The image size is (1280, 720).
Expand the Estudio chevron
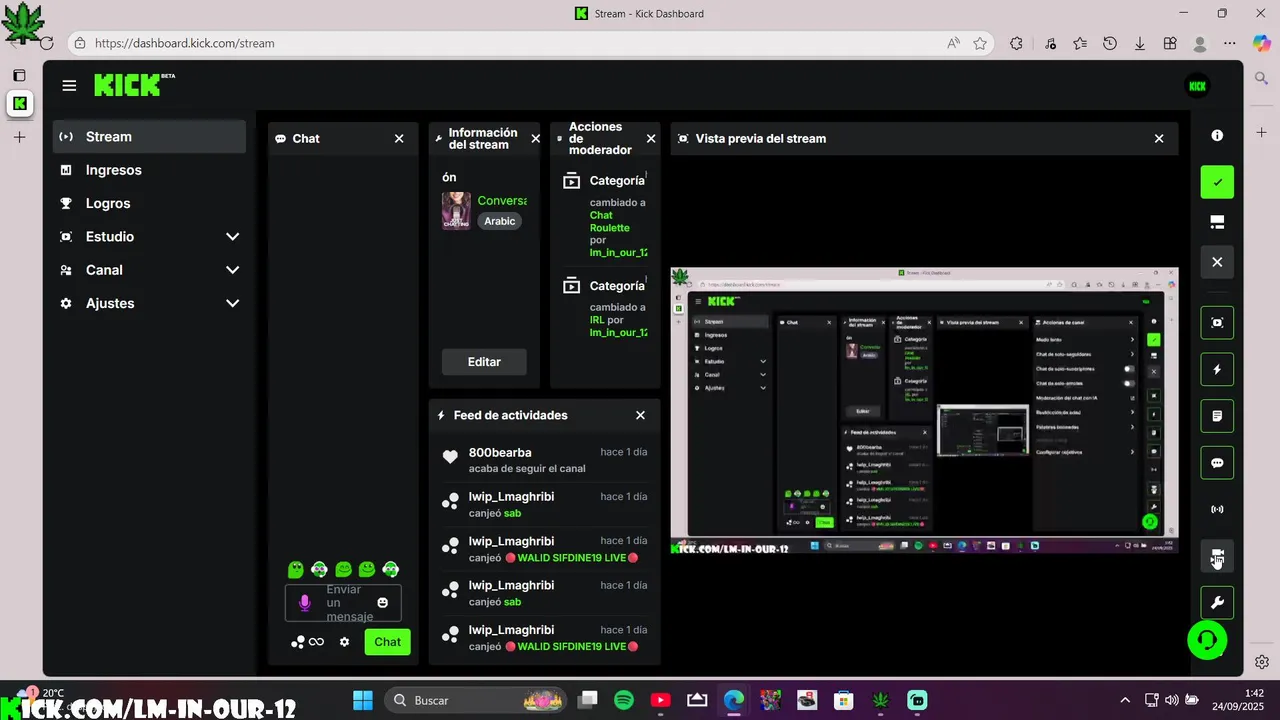[x=232, y=237]
